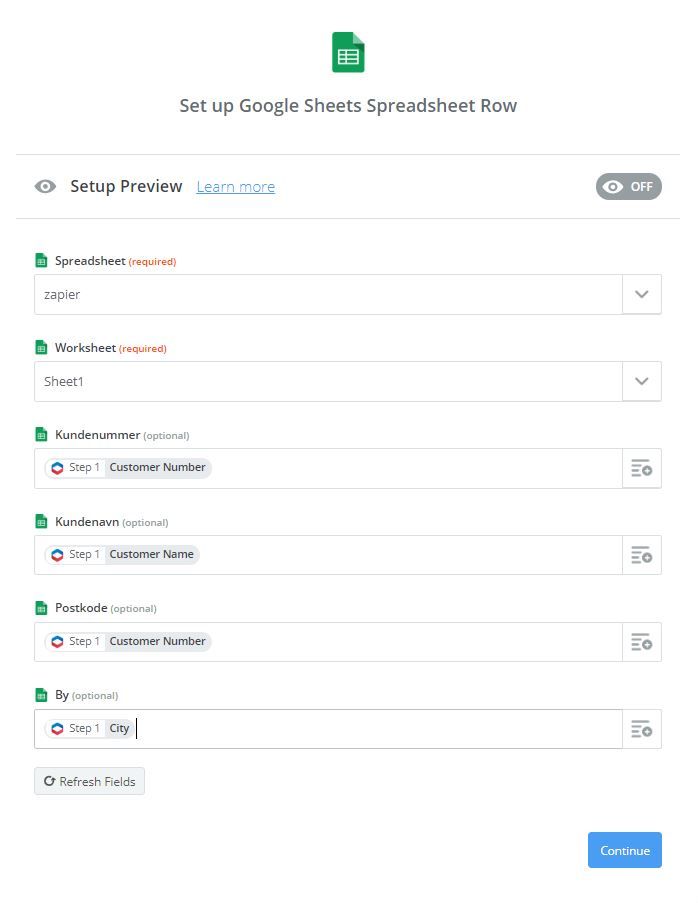Click the sheet icon next to Spreadsheet label
This screenshot has height=903, width=698.
(x=41, y=261)
